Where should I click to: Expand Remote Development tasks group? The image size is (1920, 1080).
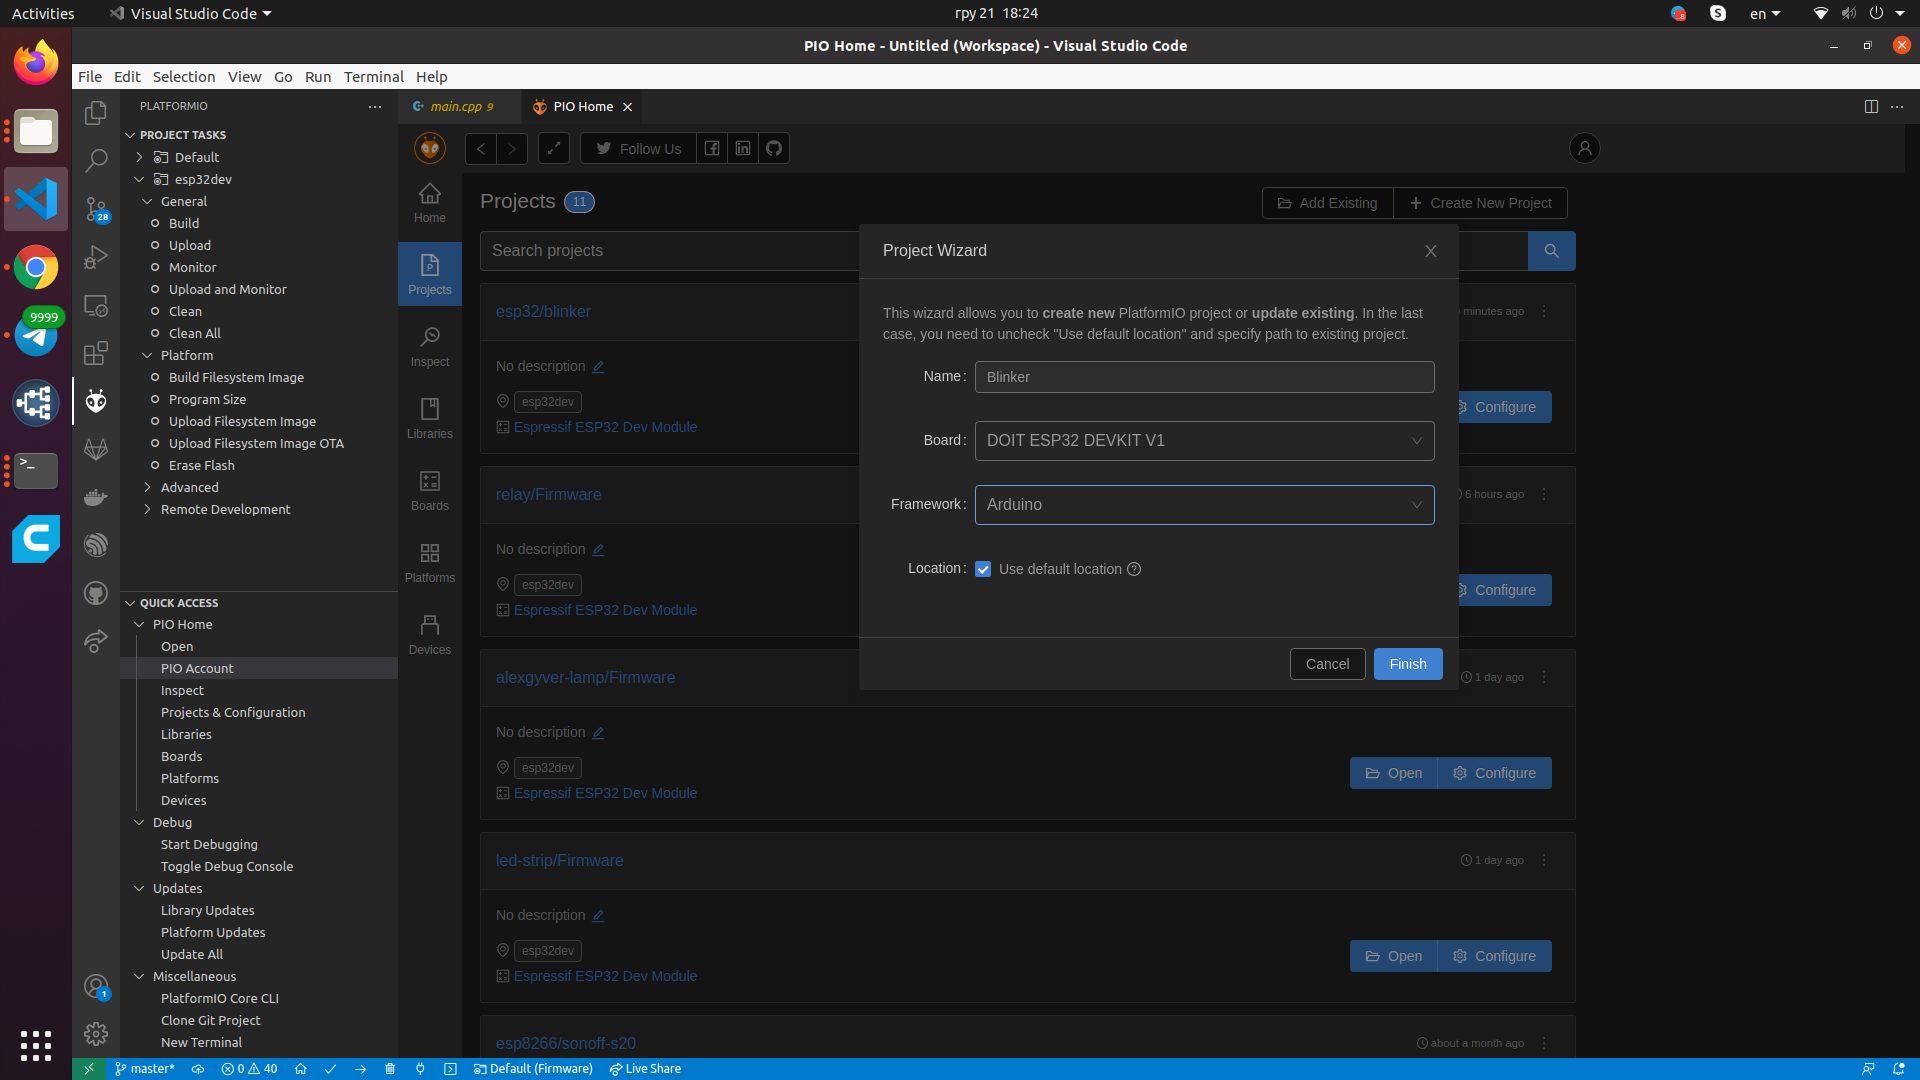[x=148, y=509]
